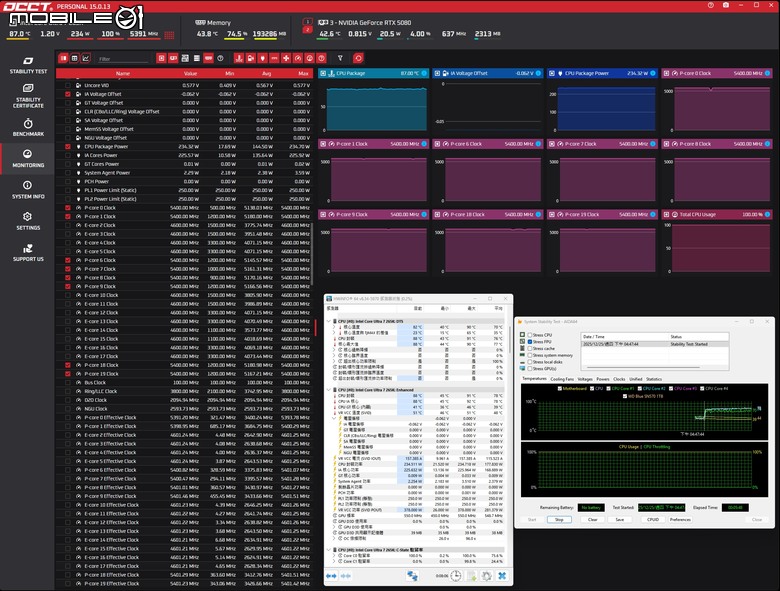Screen dimensions: 780x591
Task: Open options dot on Total CPU Usage graph
Action: click(x=768, y=214)
